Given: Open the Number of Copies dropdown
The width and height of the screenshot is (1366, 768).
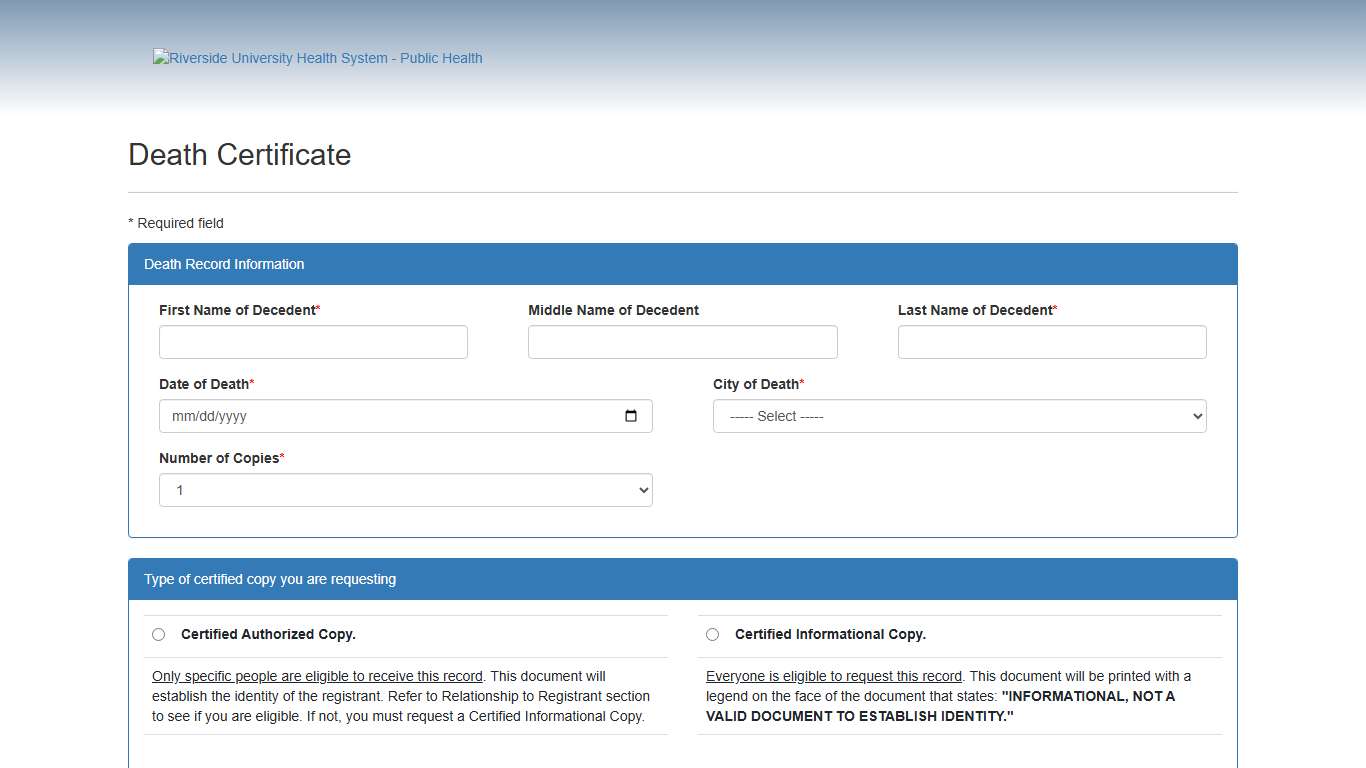Looking at the screenshot, I should click(405, 490).
